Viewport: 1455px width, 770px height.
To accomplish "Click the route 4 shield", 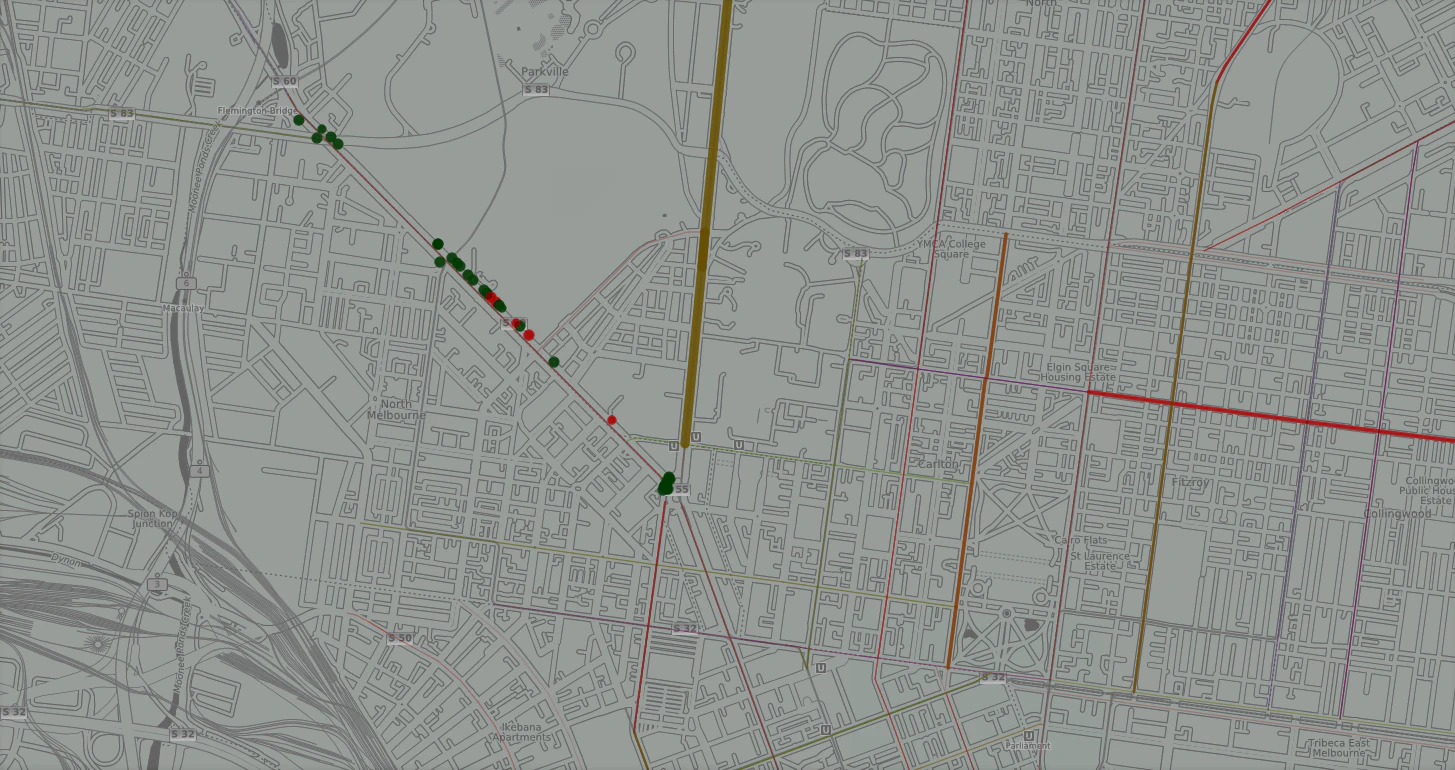I will coord(201,470).
